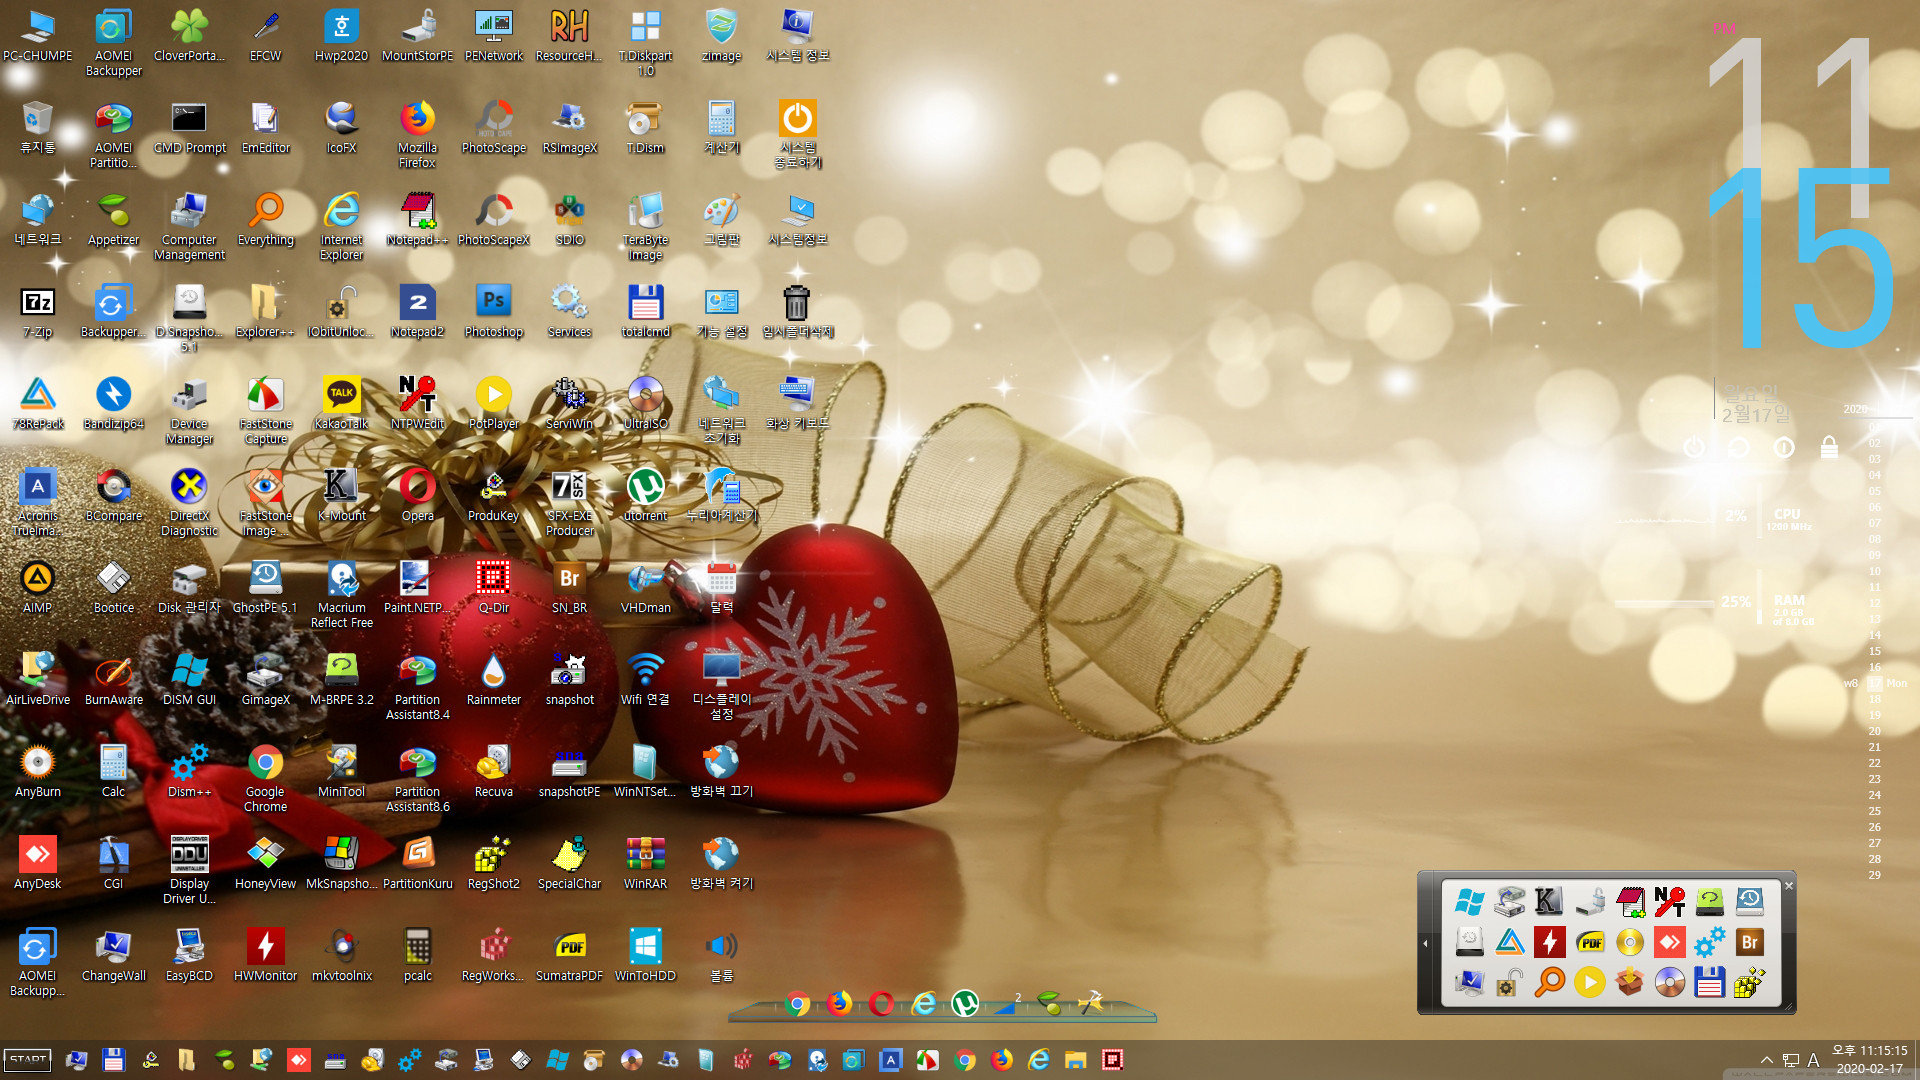Click uTorrent icon in the bottom dock
This screenshot has height=1080, width=1920.
[x=965, y=1003]
